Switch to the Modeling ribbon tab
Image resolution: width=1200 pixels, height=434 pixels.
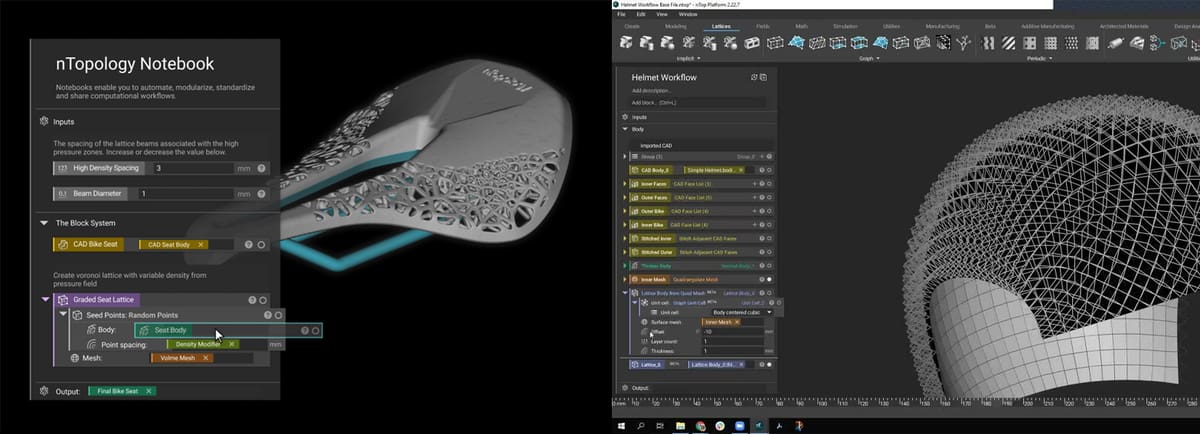pos(676,27)
